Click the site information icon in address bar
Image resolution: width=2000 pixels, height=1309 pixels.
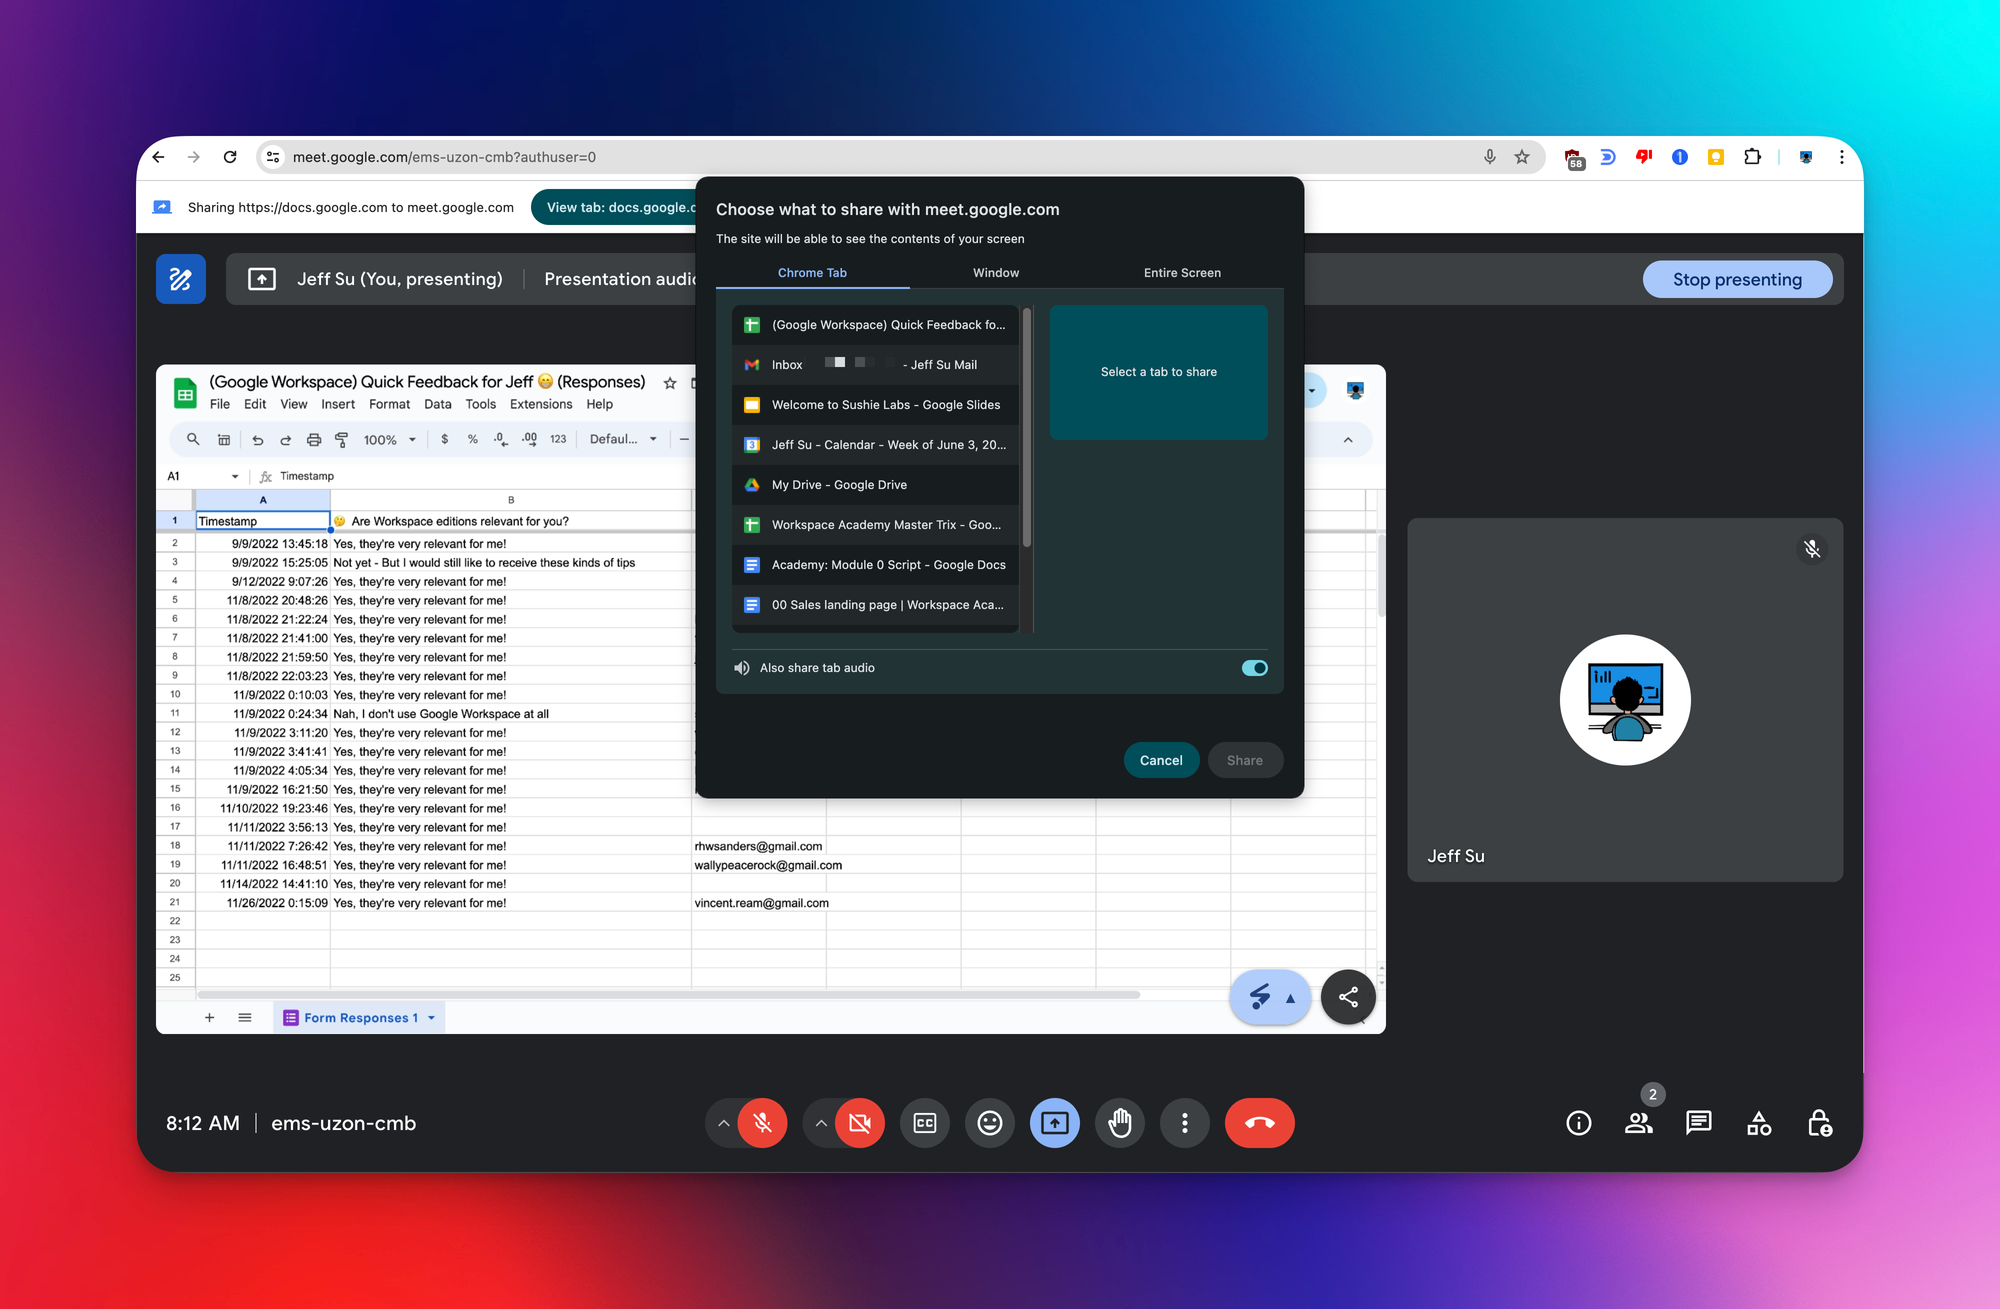(x=273, y=157)
